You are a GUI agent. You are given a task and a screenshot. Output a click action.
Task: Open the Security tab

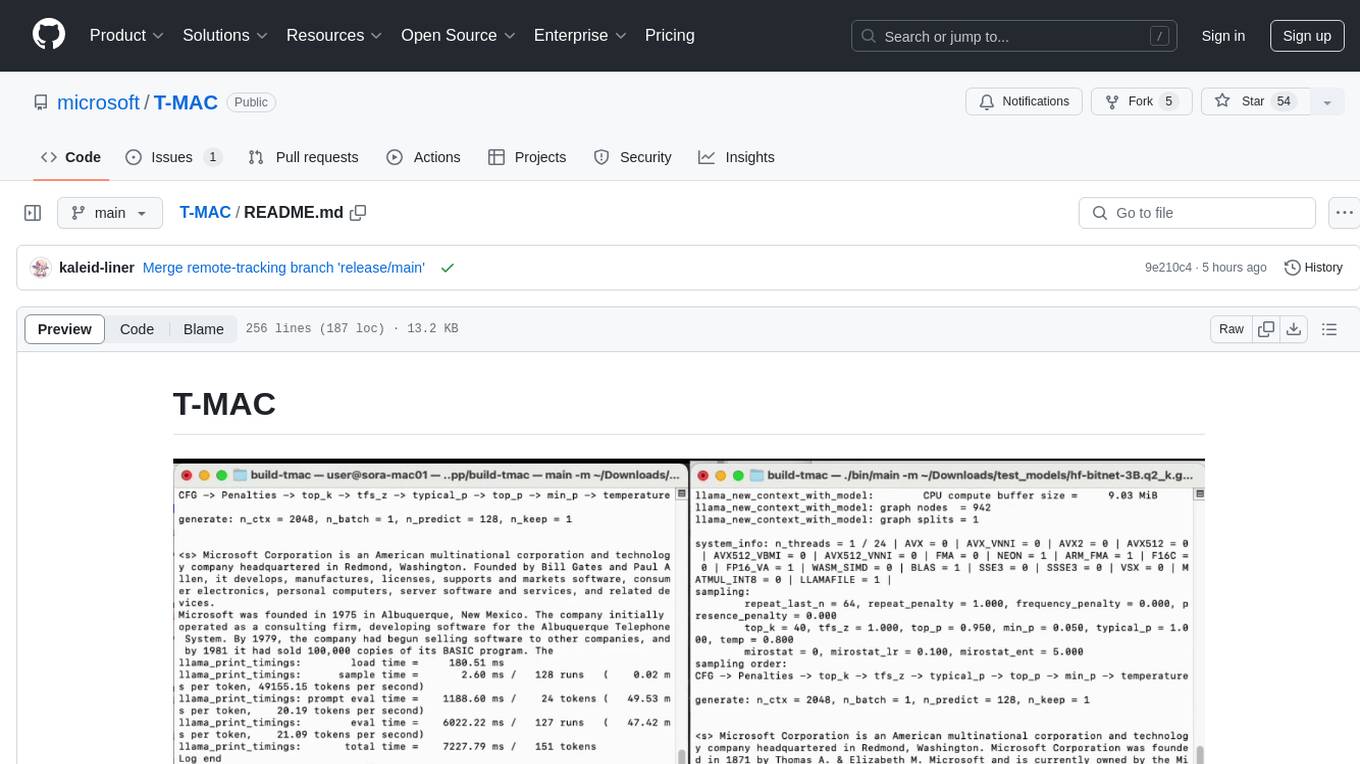[632, 157]
